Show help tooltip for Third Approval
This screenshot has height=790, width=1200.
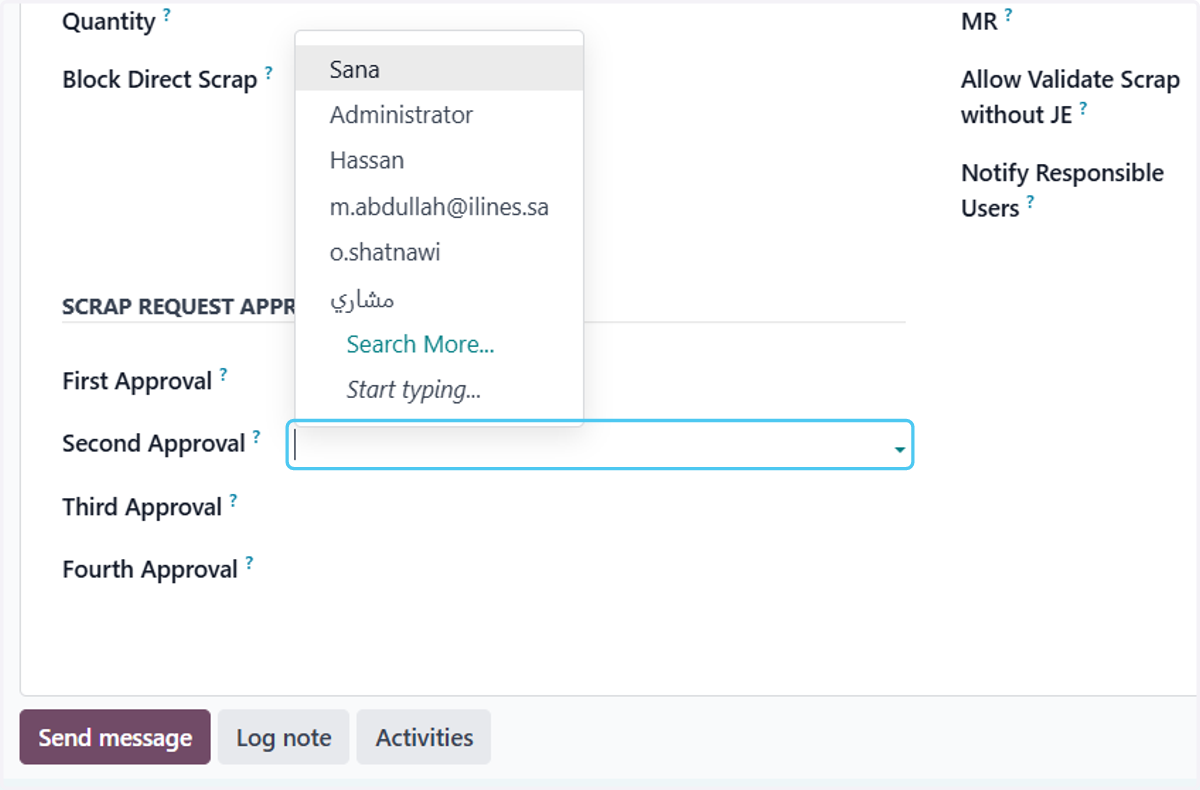tap(233, 500)
